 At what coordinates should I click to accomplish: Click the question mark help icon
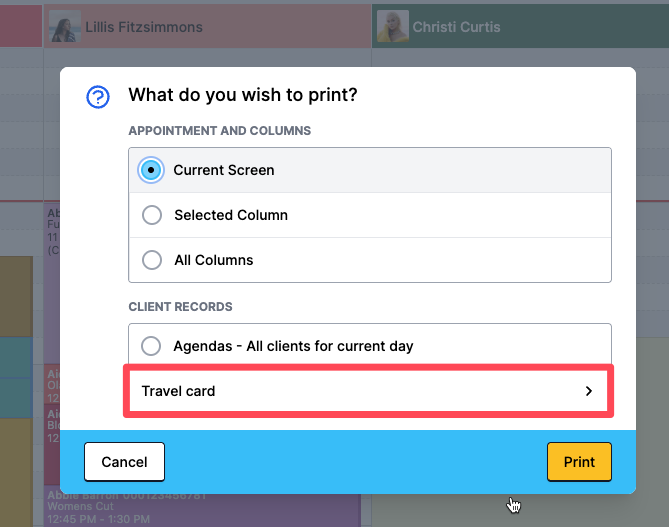click(98, 97)
